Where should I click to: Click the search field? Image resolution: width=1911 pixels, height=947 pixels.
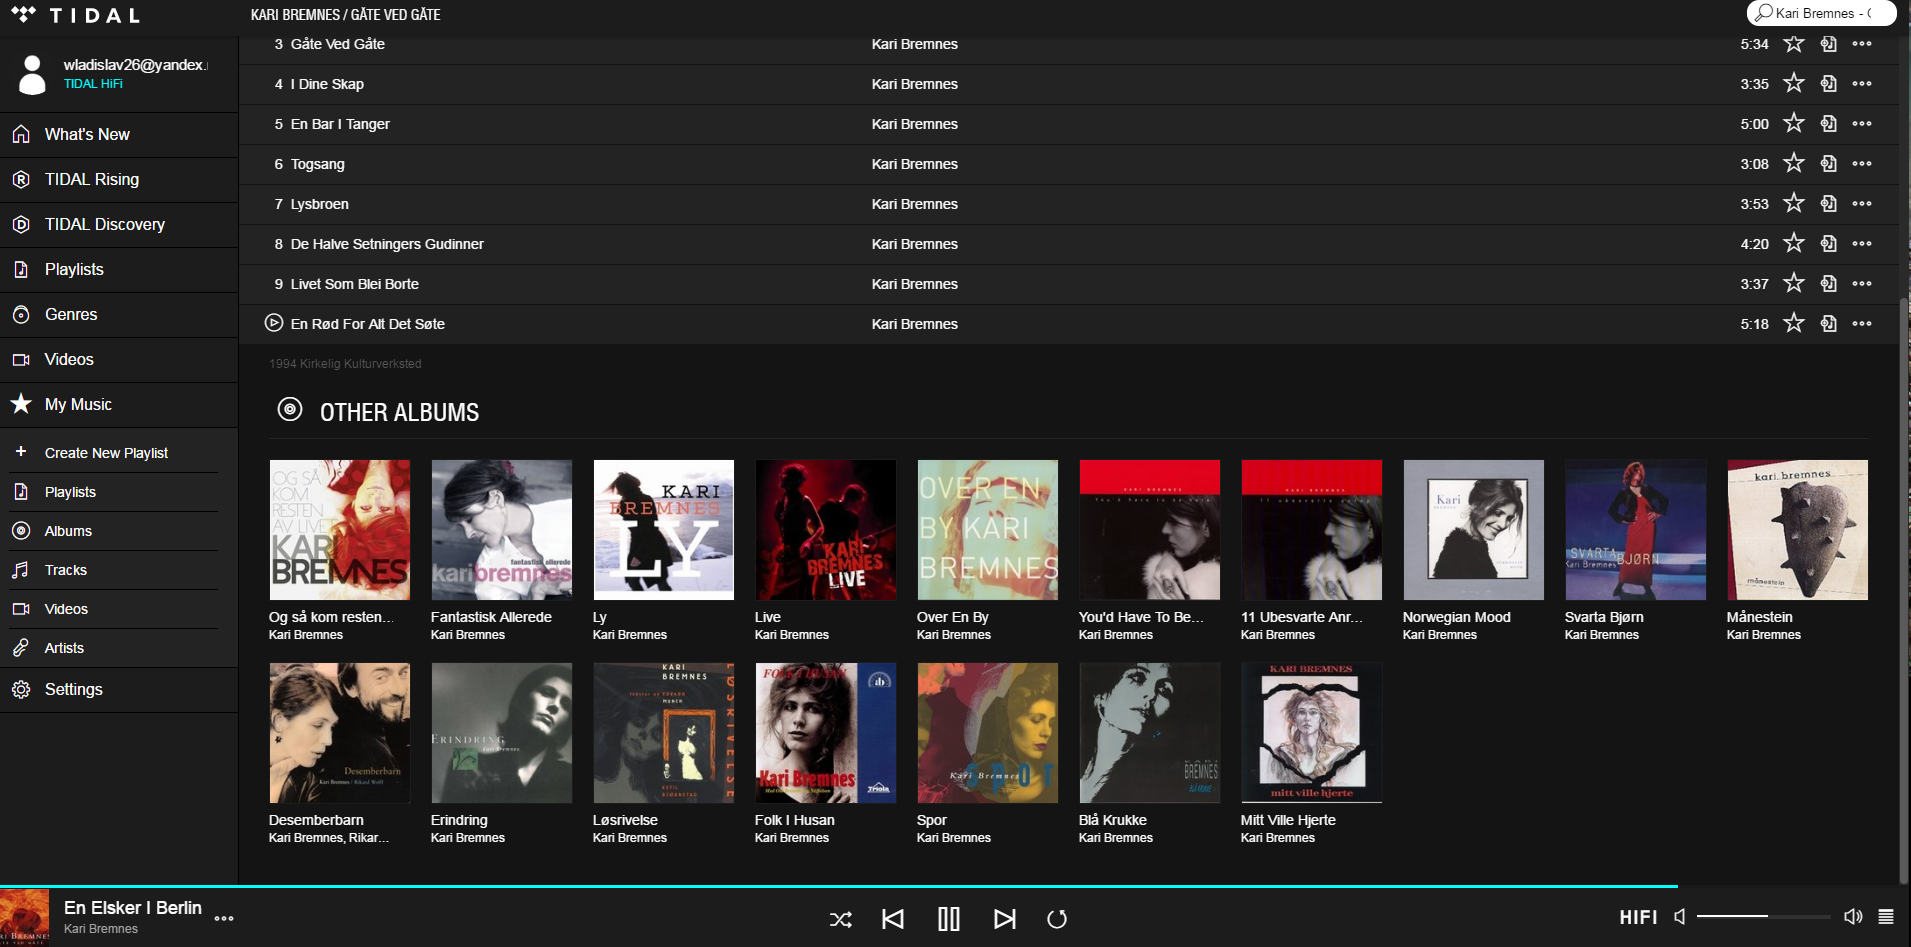coord(1821,13)
